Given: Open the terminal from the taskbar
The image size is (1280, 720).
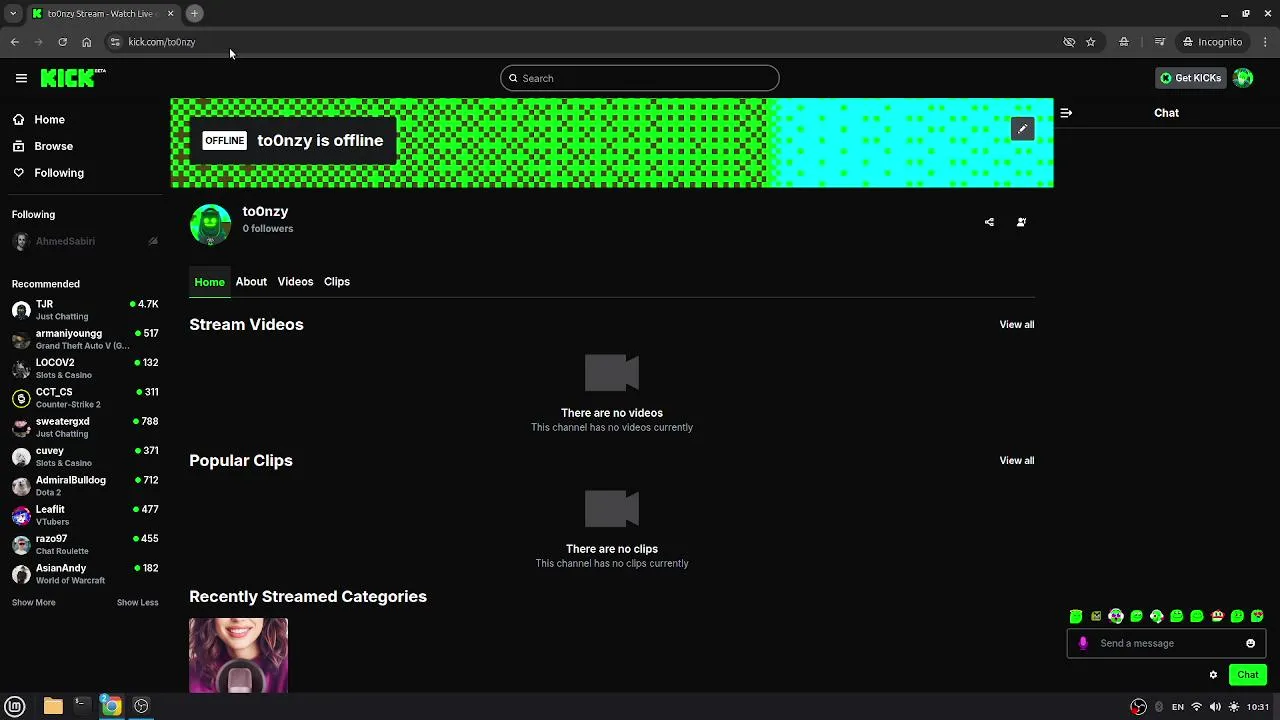Looking at the screenshot, I should click(82, 706).
